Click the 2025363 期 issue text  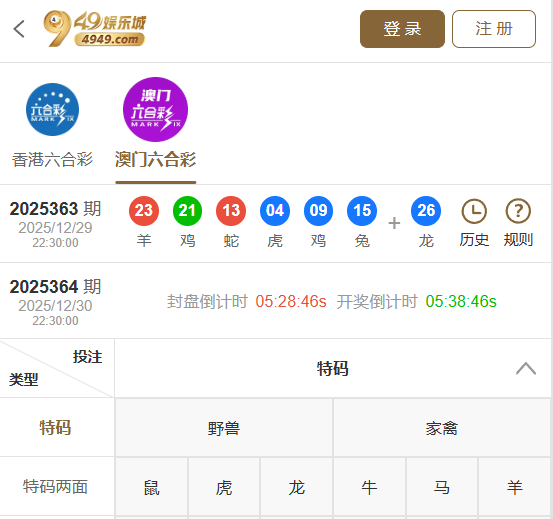(55, 209)
